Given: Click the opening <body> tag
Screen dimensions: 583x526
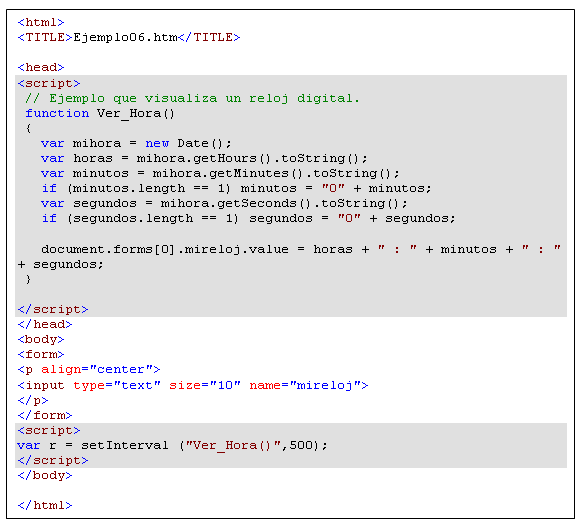Looking at the screenshot, I should (x=41, y=339).
